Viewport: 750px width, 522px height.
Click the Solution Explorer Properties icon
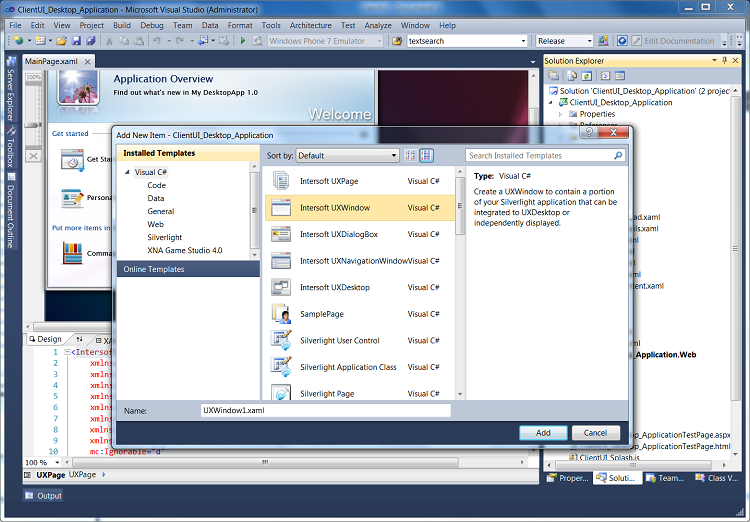click(x=554, y=76)
